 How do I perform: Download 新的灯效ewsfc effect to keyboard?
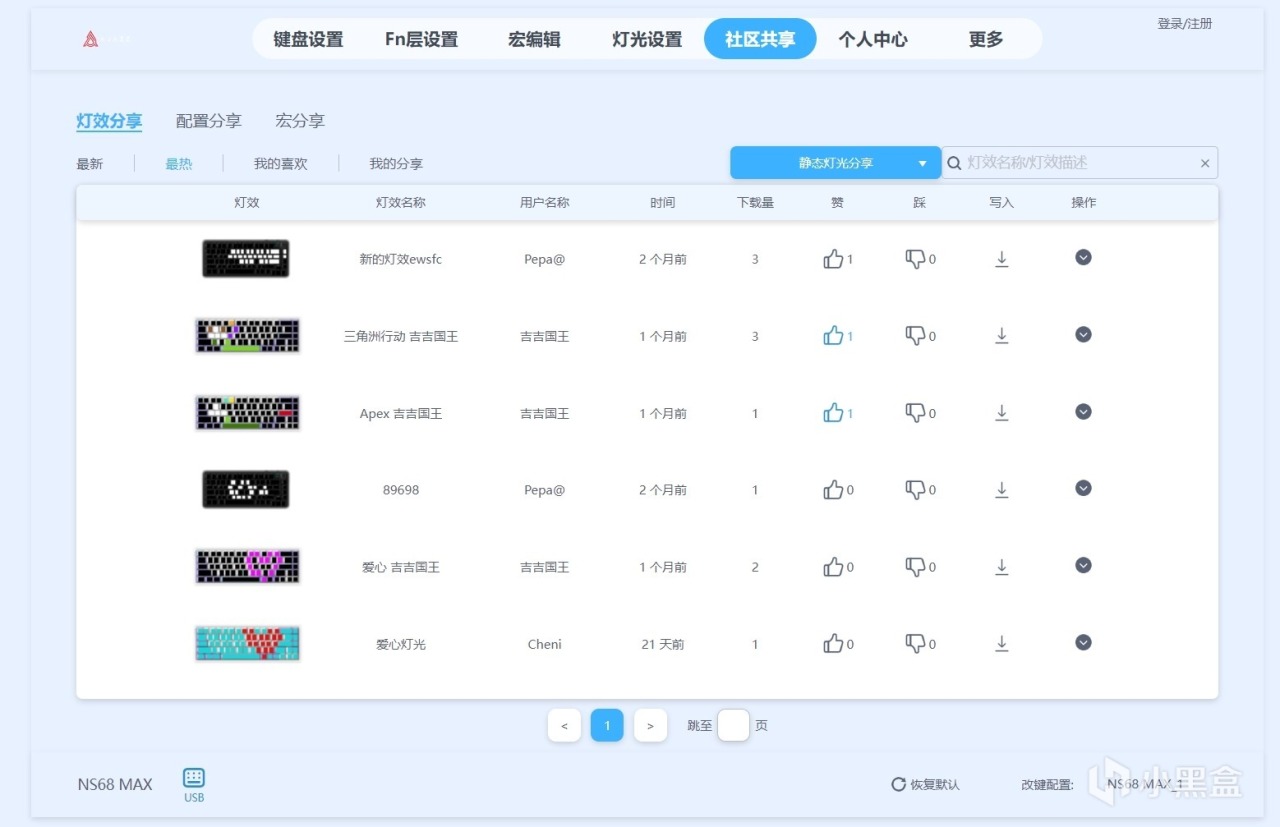(x=1001, y=259)
